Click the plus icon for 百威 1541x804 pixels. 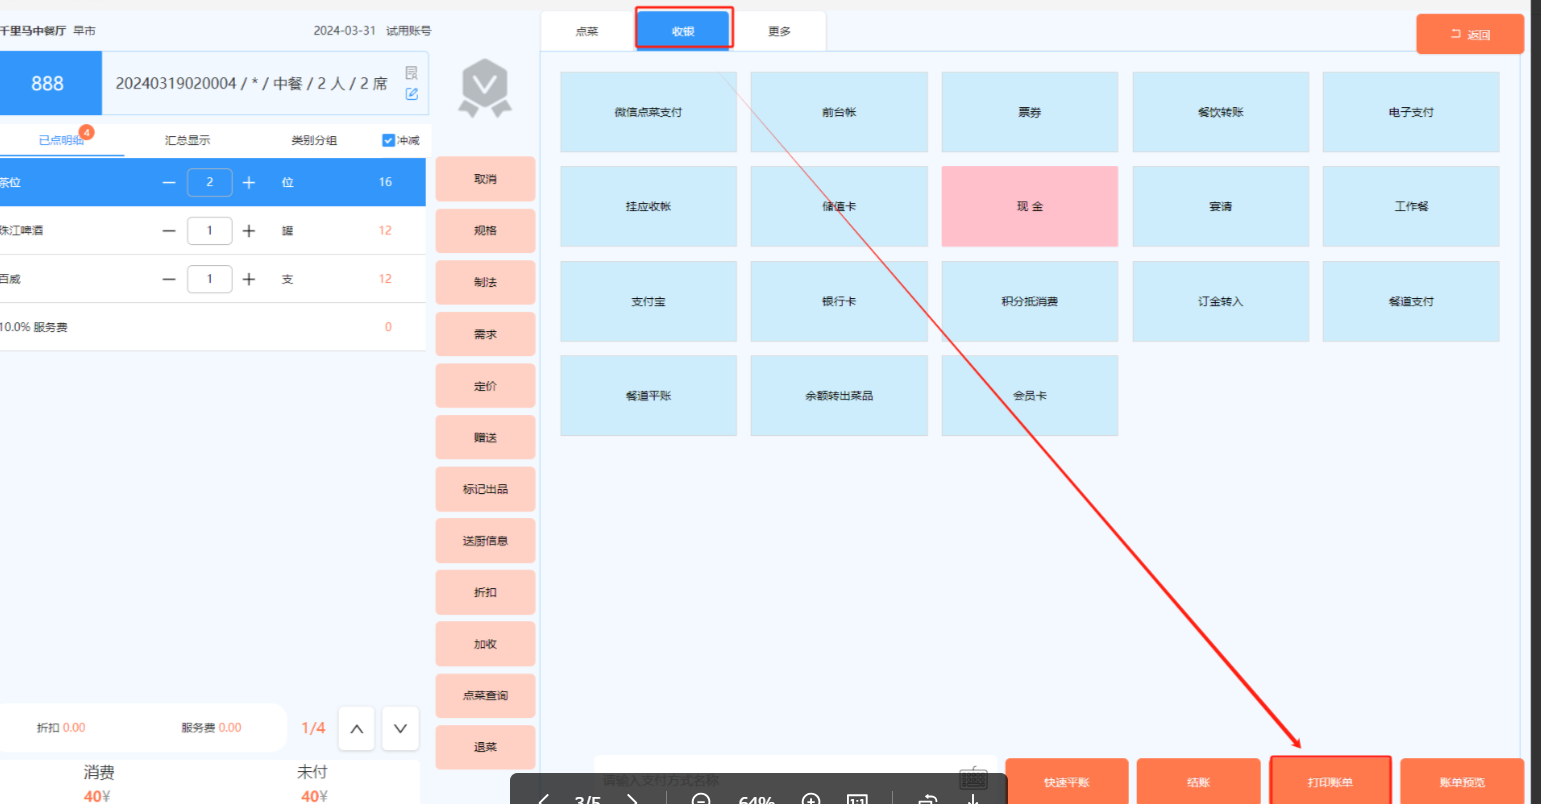pos(249,279)
